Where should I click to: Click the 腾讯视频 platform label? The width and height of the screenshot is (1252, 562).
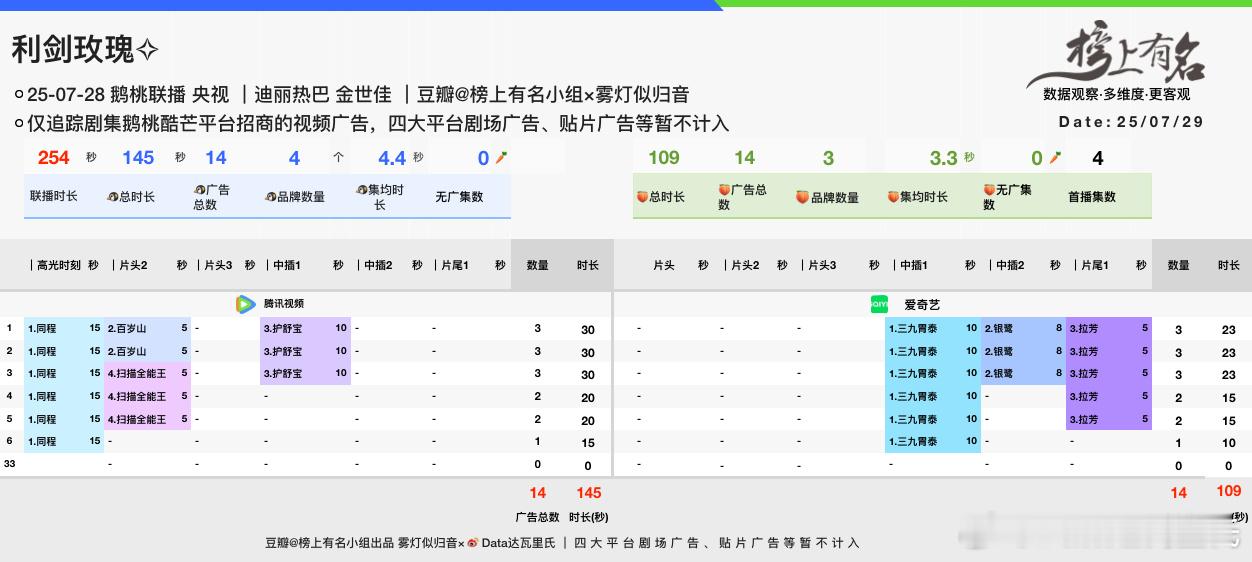pyautogui.click(x=284, y=304)
